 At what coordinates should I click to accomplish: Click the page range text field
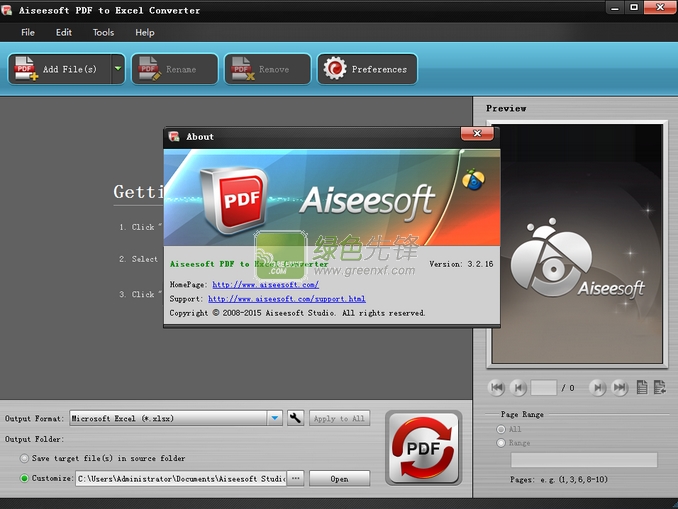584,460
